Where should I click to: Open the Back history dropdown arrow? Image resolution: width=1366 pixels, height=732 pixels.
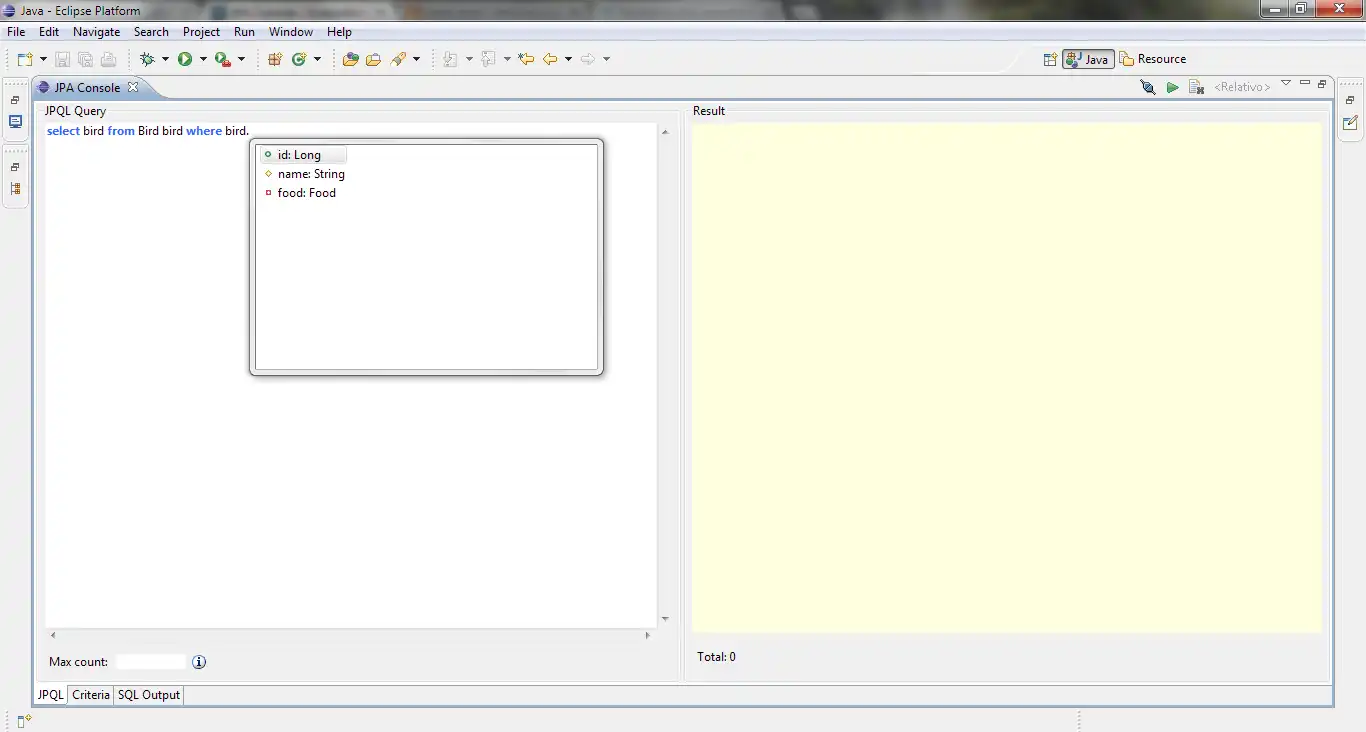pyautogui.click(x=568, y=59)
